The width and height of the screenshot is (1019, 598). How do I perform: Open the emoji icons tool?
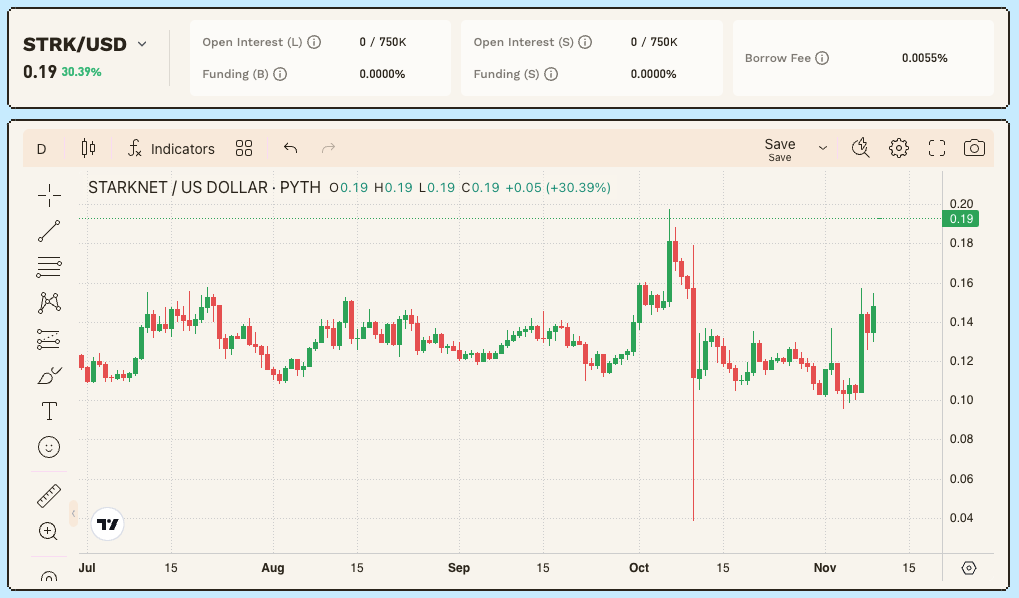coord(49,447)
